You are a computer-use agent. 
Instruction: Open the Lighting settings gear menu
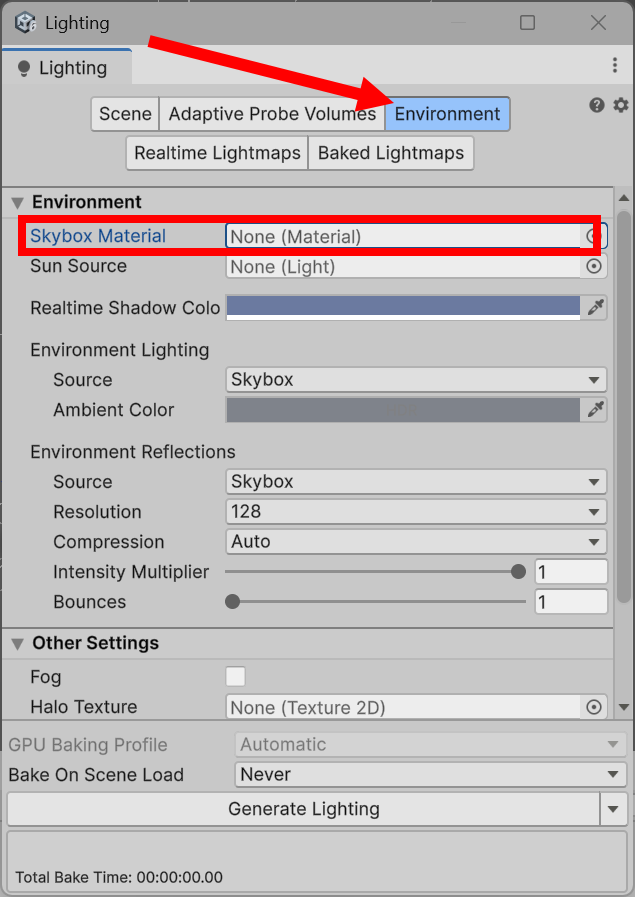point(621,105)
